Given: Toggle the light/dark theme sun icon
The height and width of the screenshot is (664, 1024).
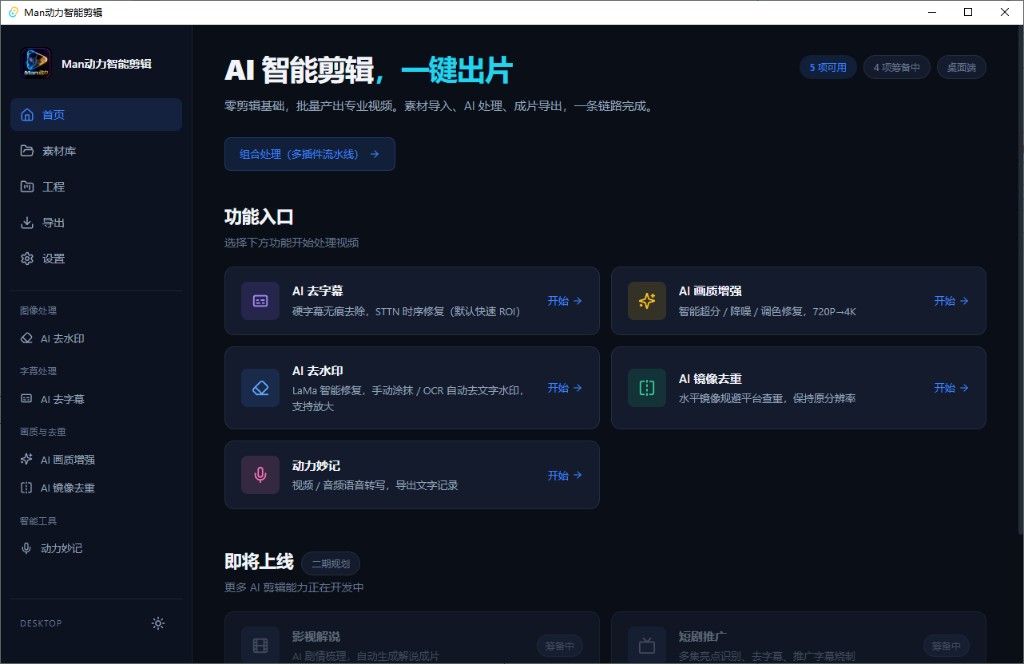Looking at the screenshot, I should (x=158, y=624).
